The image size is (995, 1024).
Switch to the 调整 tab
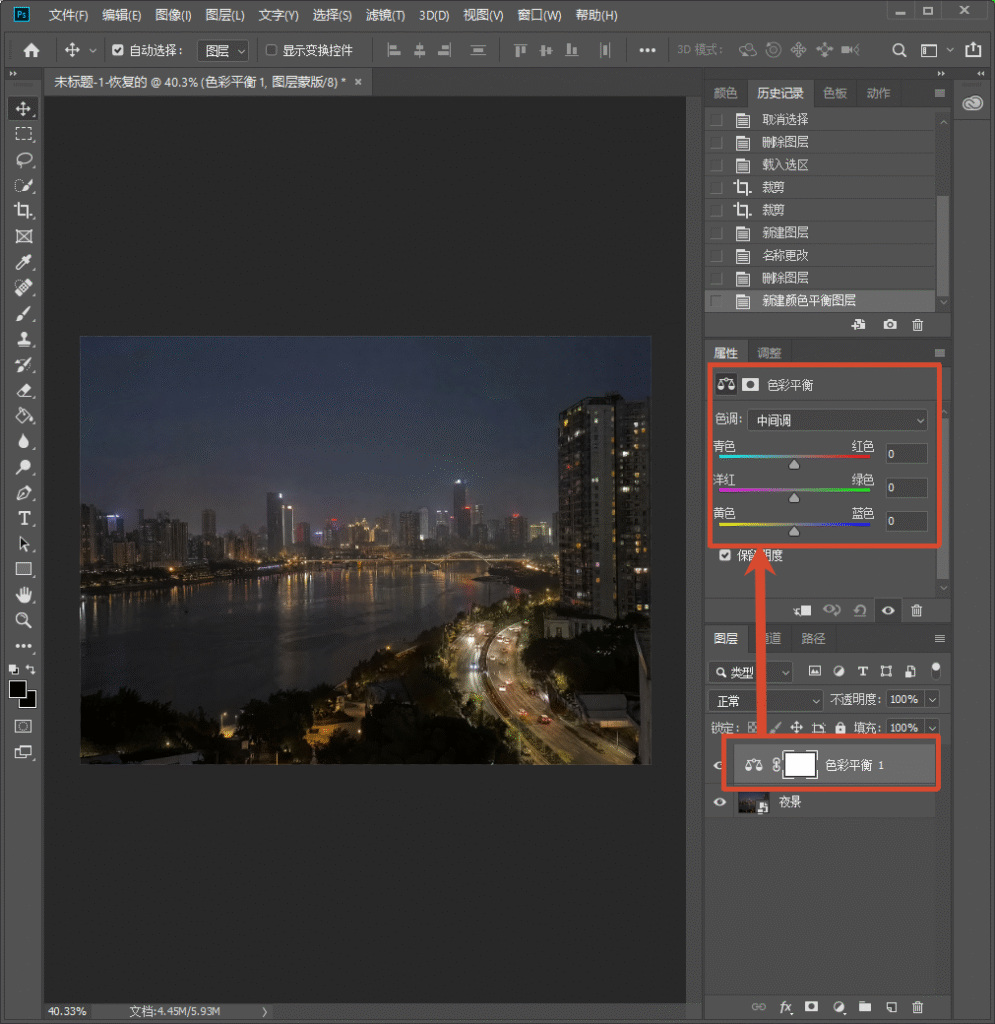click(x=769, y=353)
